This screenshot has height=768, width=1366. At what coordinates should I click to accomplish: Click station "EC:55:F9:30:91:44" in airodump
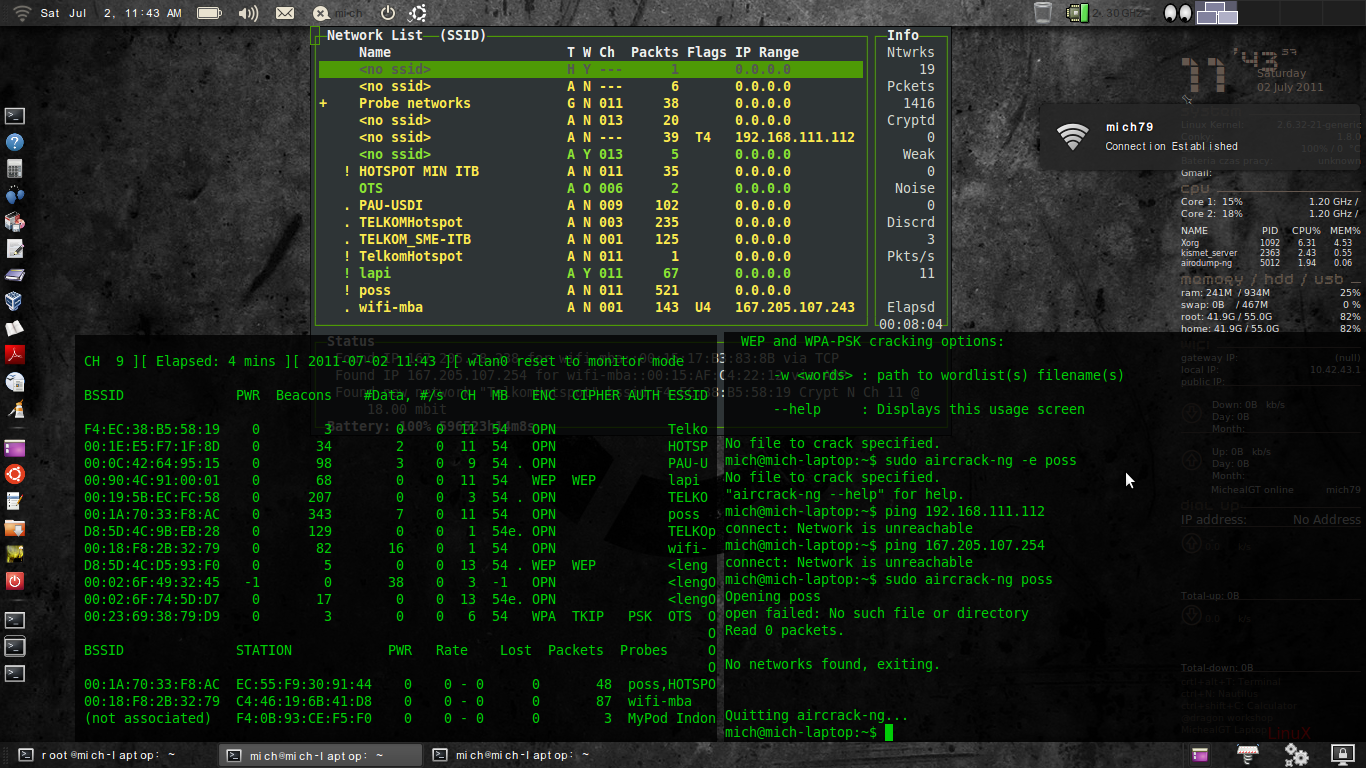[304, 684]
